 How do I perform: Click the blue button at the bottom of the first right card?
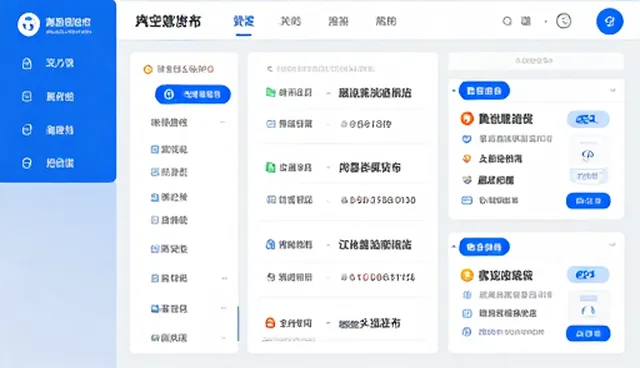coord(588,201)
